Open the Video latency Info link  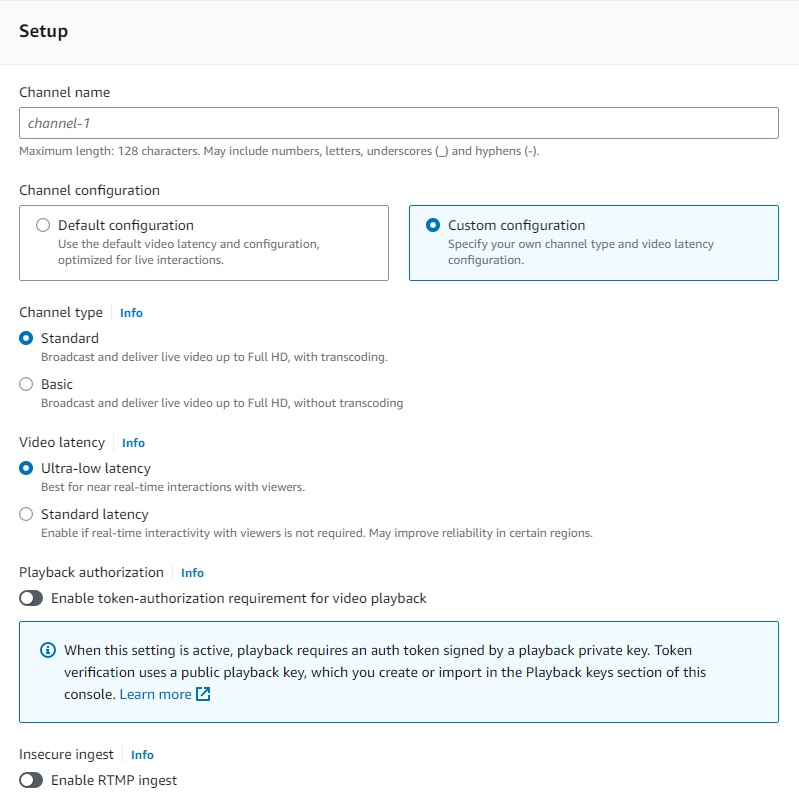click(133, 443)
